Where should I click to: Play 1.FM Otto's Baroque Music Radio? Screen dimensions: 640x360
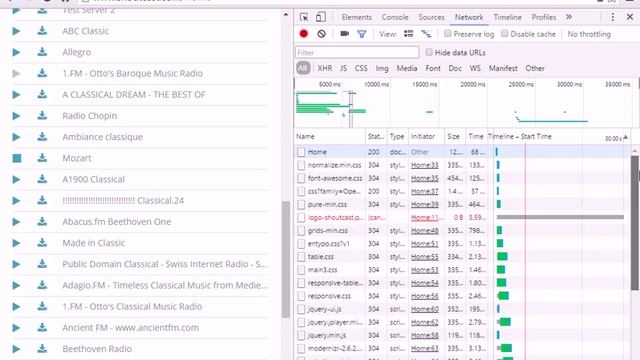(16, 73)
